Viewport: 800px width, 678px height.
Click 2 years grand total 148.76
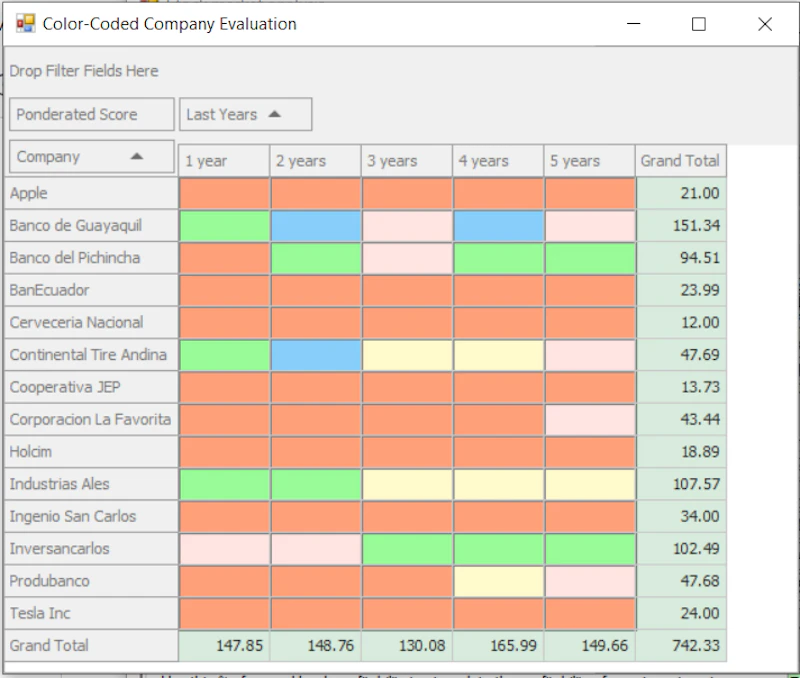pyautogui.click(x=315, y=645)
